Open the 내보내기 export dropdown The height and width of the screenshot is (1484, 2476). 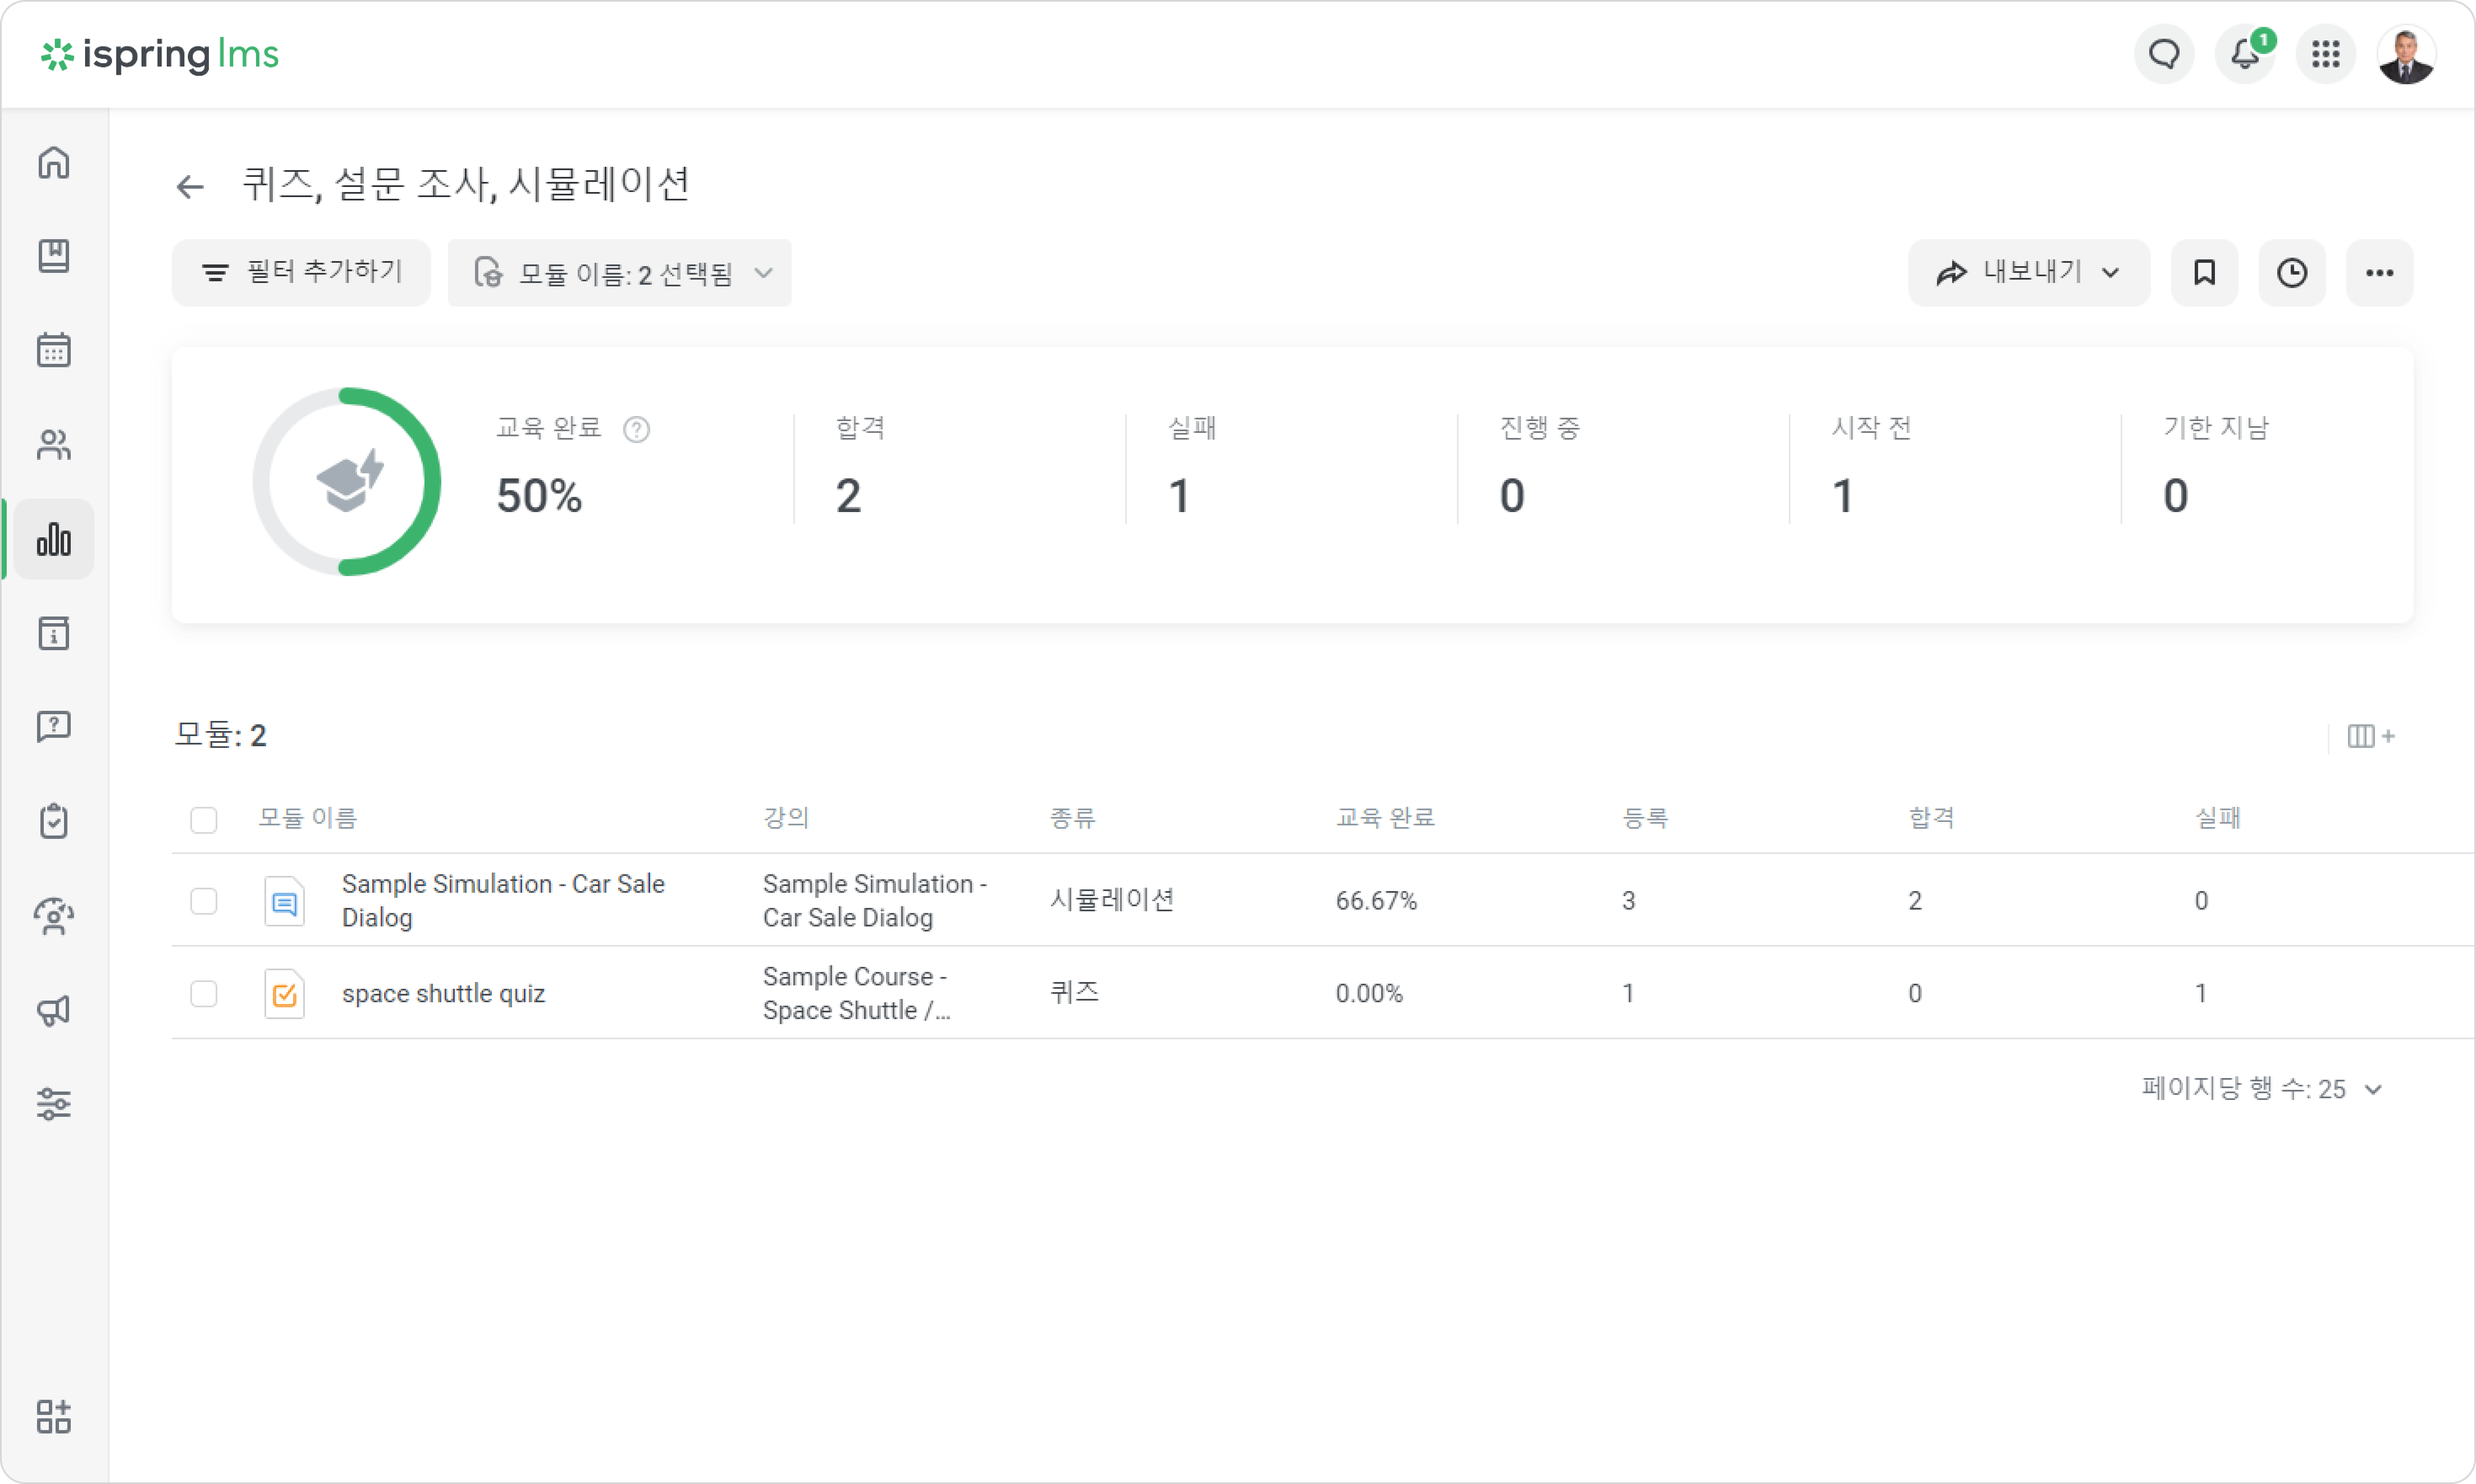[2029, 272]
